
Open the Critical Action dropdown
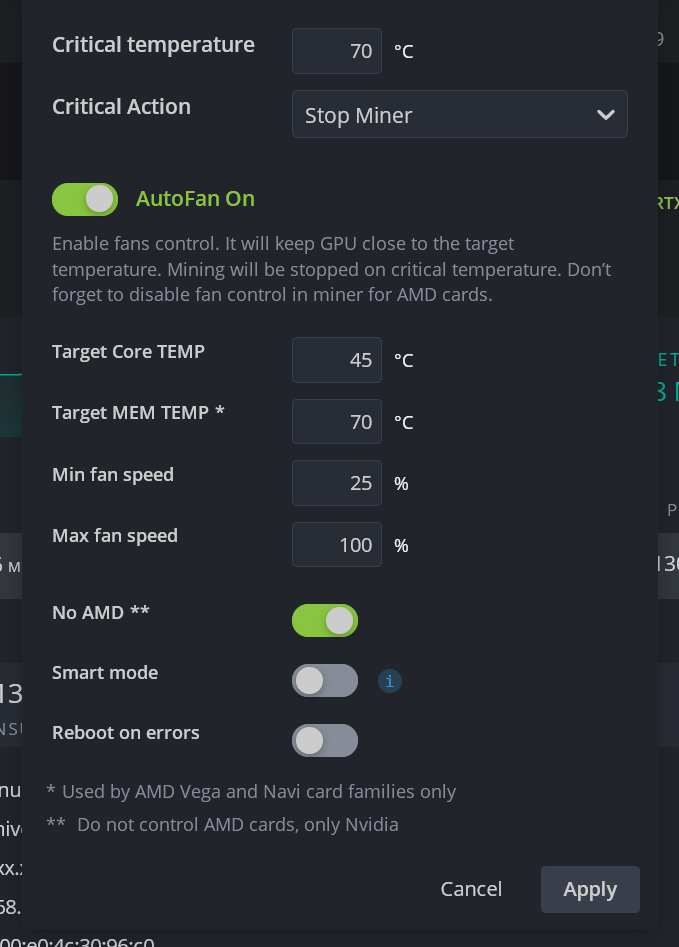point(460,114)
